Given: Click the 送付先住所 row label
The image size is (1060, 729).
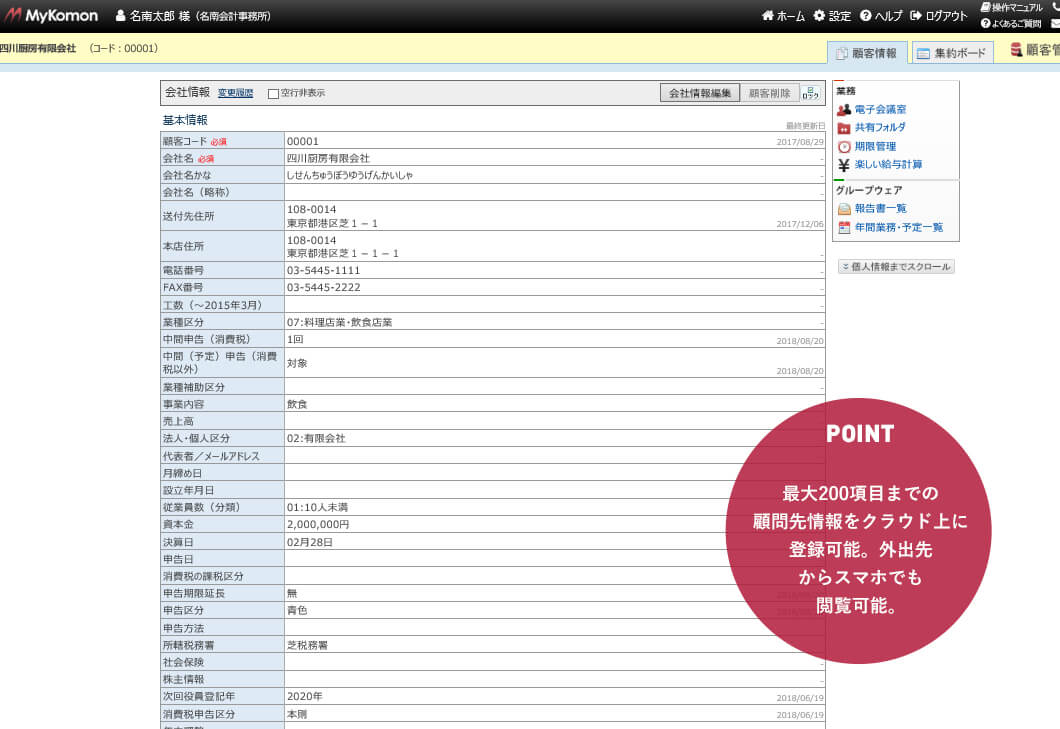Looking at the screenshot, I should [188, 216].
